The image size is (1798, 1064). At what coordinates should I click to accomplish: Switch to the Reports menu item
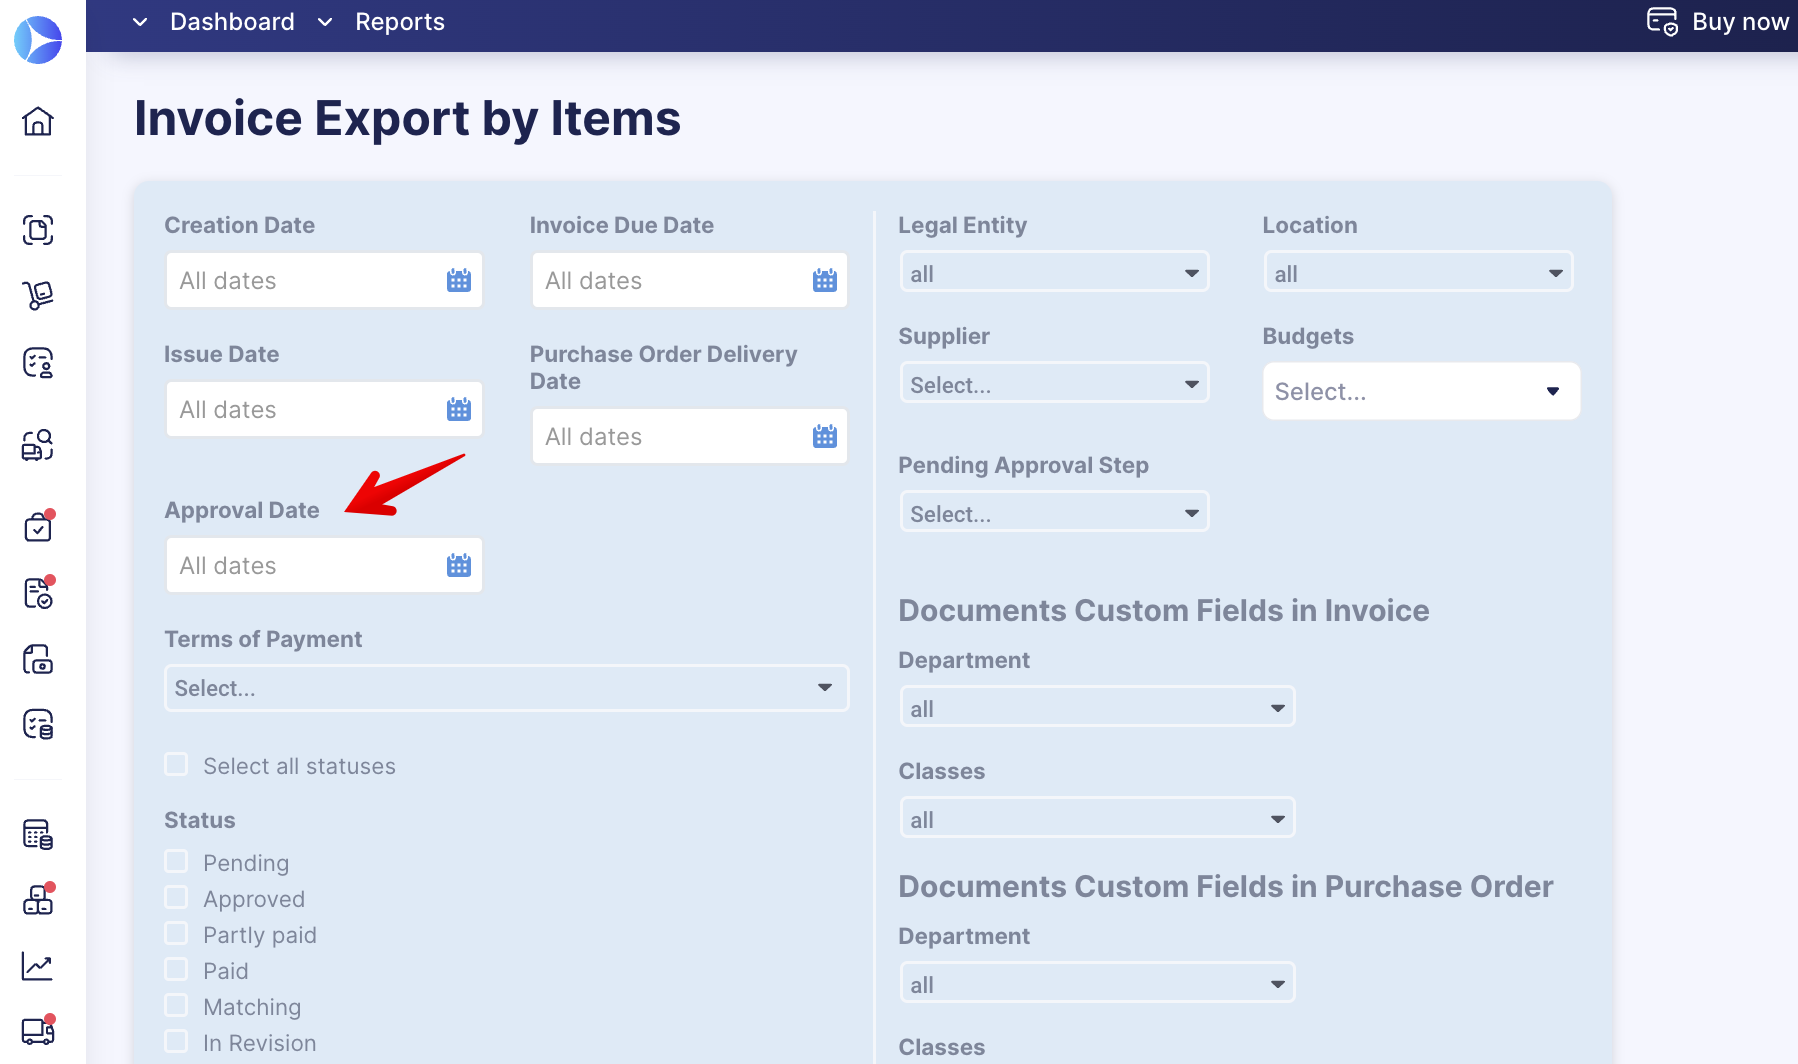[399, 21]
